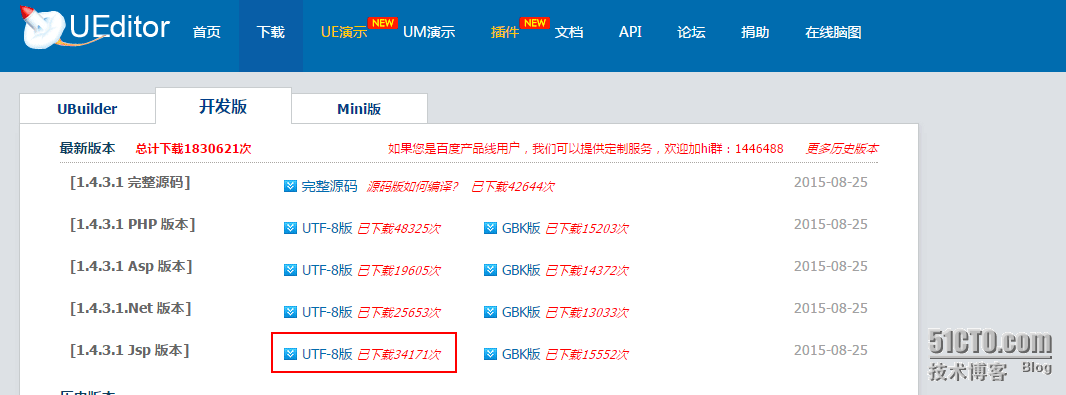Download PHP UTF-8版 package
Image resolution: width=1066 pixels, height=395 pixels.
tap(327, 228)
